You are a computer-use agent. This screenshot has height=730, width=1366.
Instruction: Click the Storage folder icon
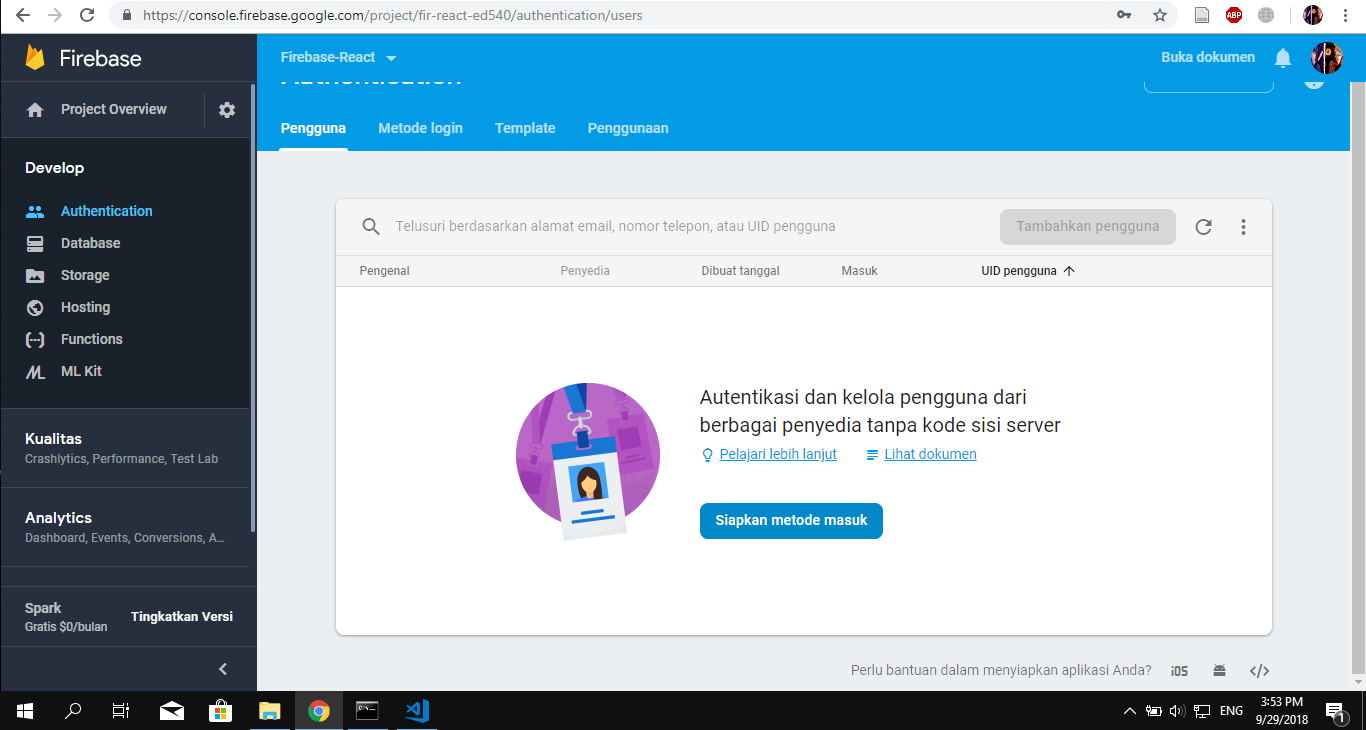(35, 275)
